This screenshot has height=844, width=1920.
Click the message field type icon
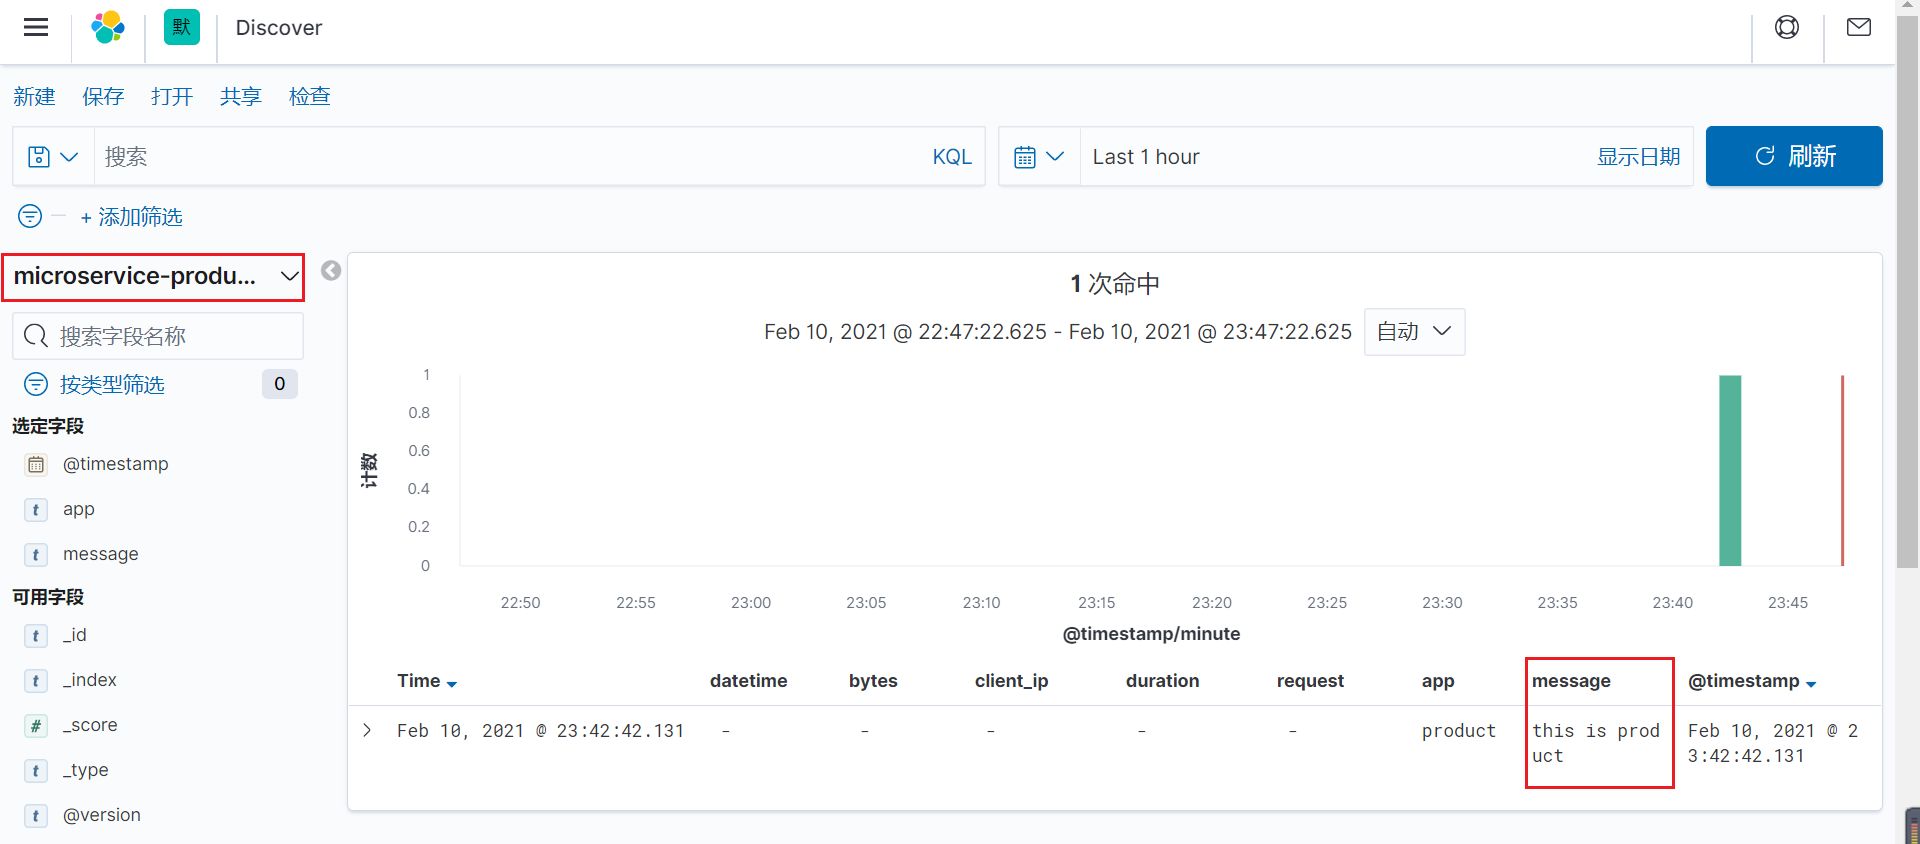(x=36, y=555)
